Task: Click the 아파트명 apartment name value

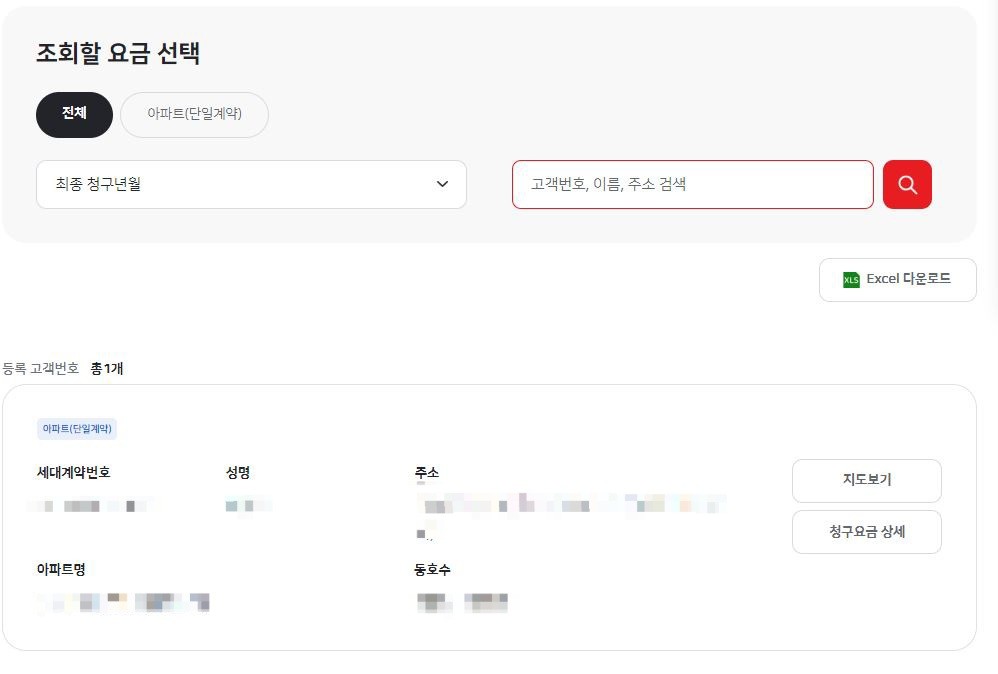Action: (120, 602)
